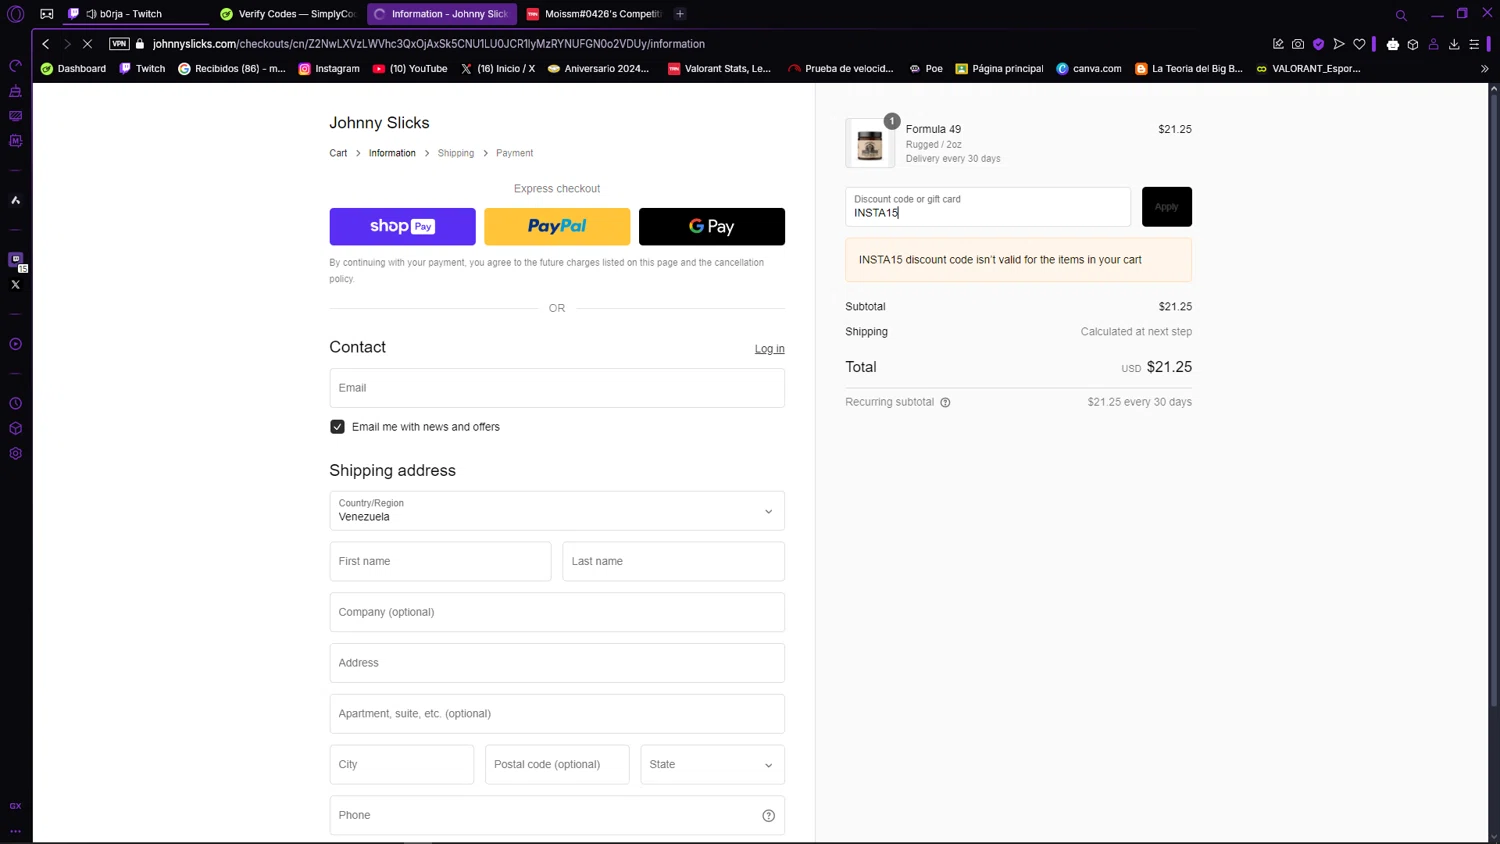Click the Apply discount button
1500x844 pixels.
point(1167,207)
